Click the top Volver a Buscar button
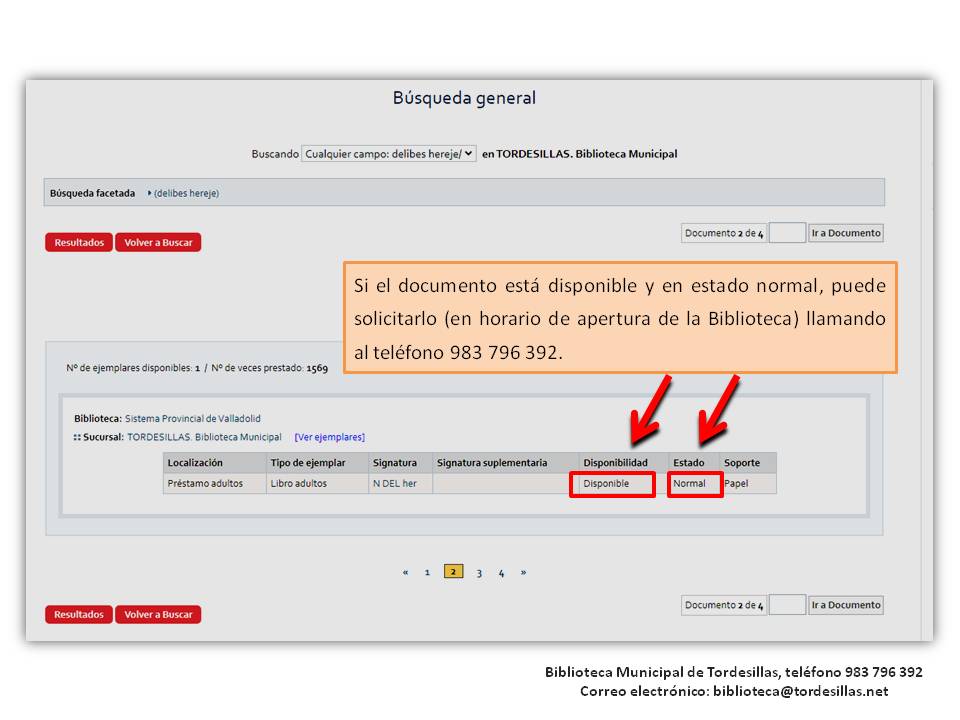The width and height of the screenshot is (960, 720). coord(158,242)
